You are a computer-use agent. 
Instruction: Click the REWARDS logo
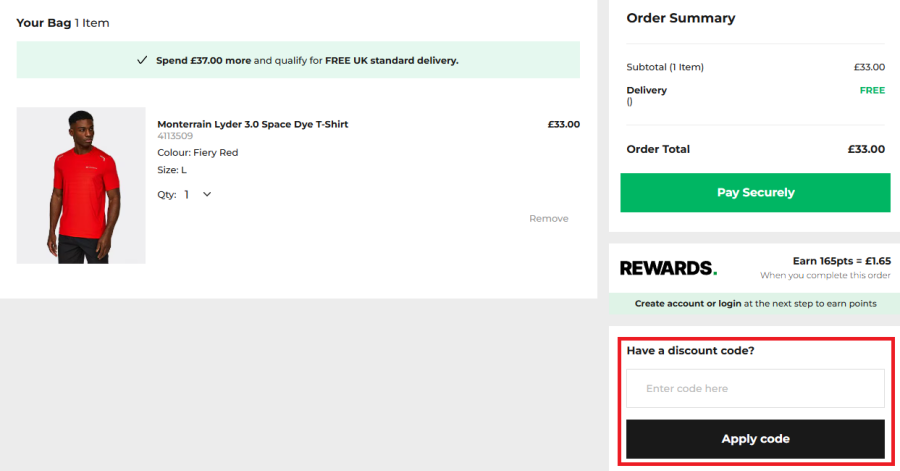click(x=668, y=268)
